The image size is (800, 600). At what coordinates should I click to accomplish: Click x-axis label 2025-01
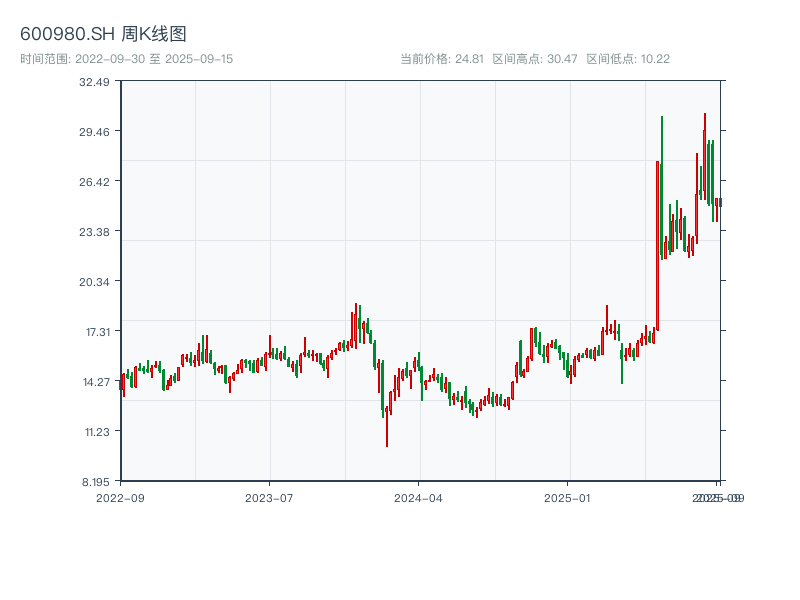click(x=567, y=498)
